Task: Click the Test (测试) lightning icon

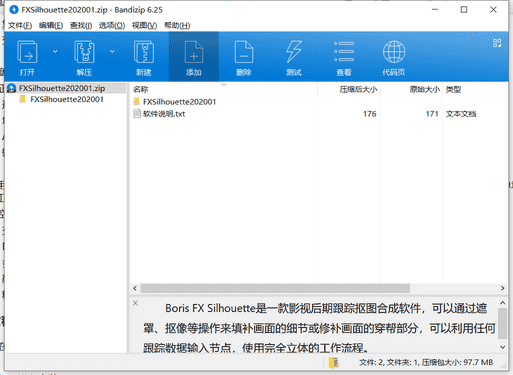Action: pos(294,52)
